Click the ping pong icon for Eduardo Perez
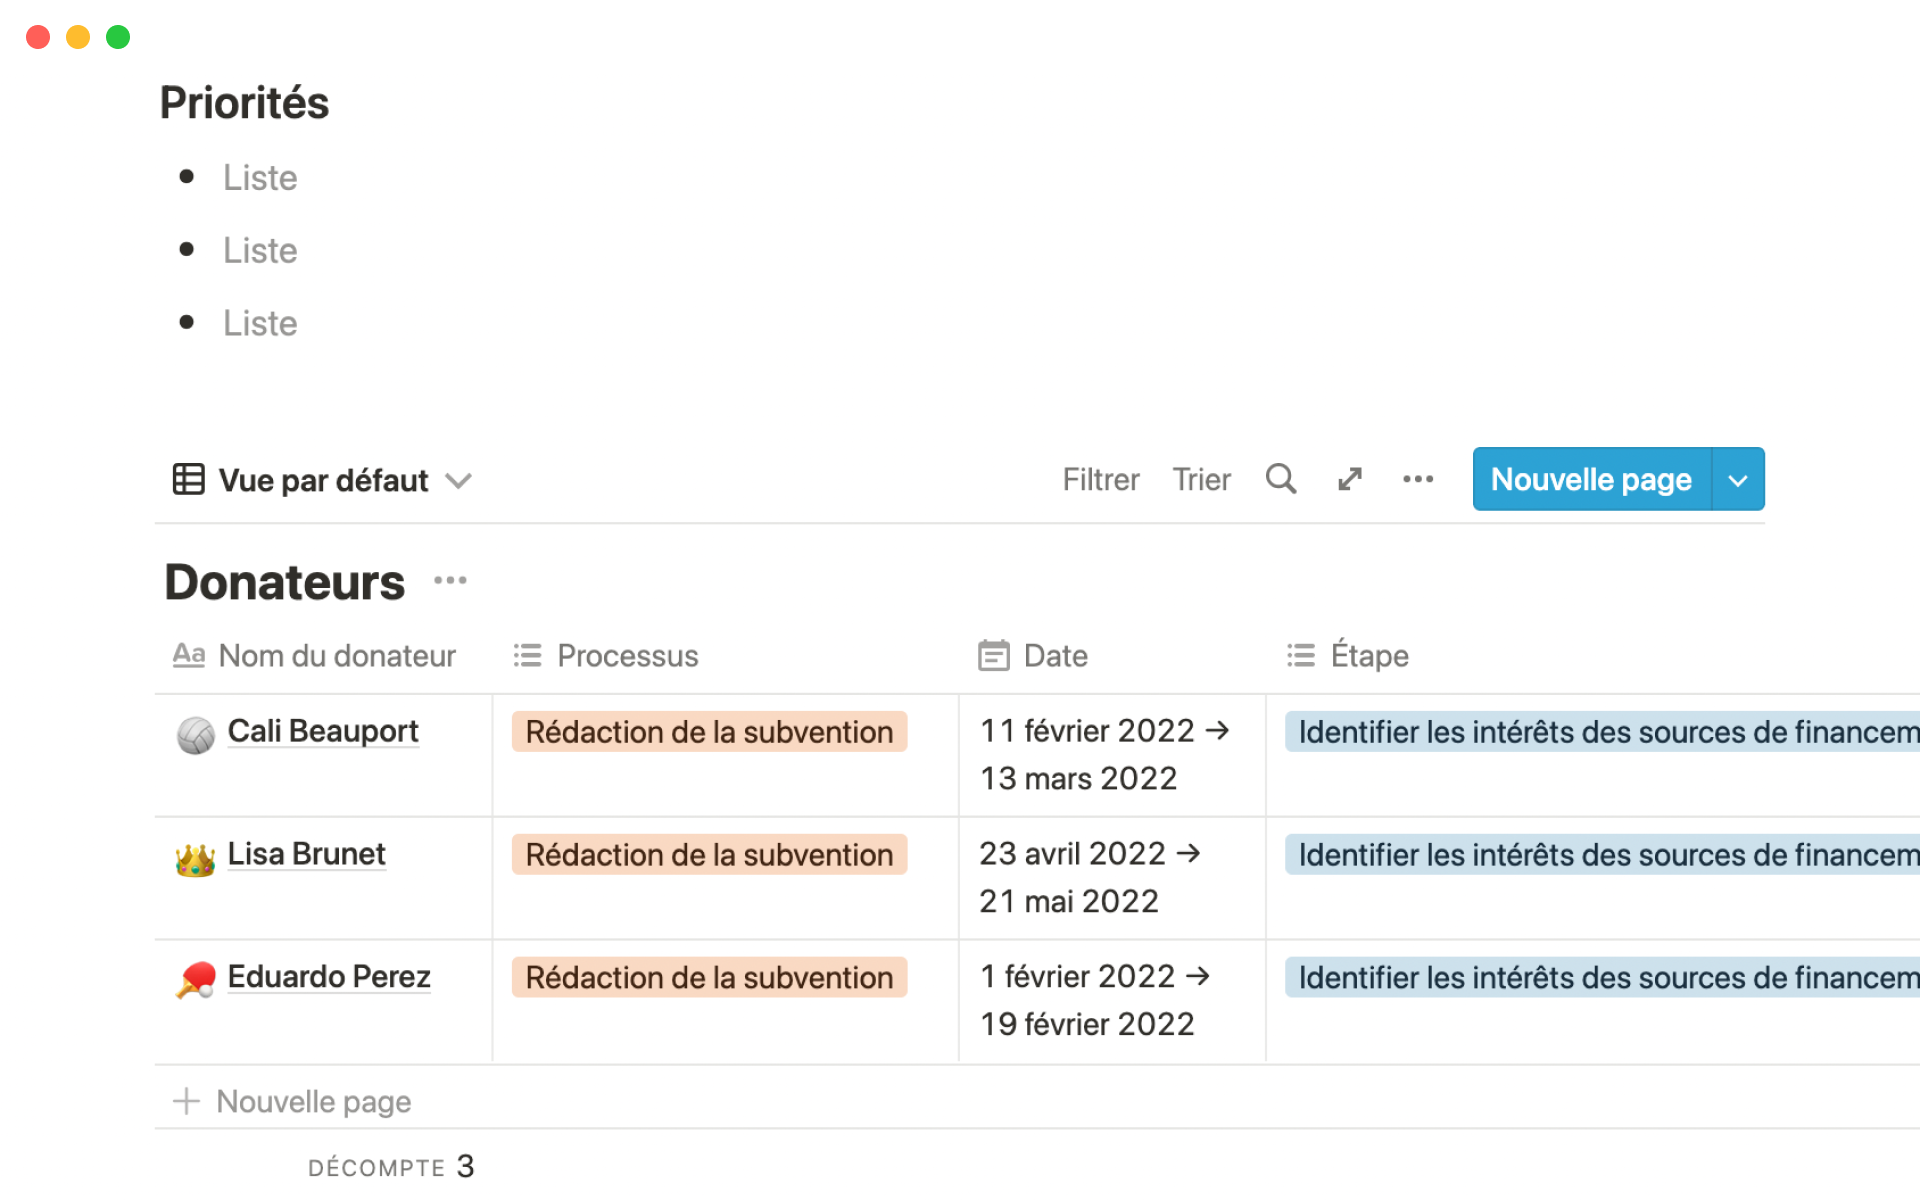The width and height of the screenshot is (1920, 1200). pyautogui.click(x=196, y=980)
